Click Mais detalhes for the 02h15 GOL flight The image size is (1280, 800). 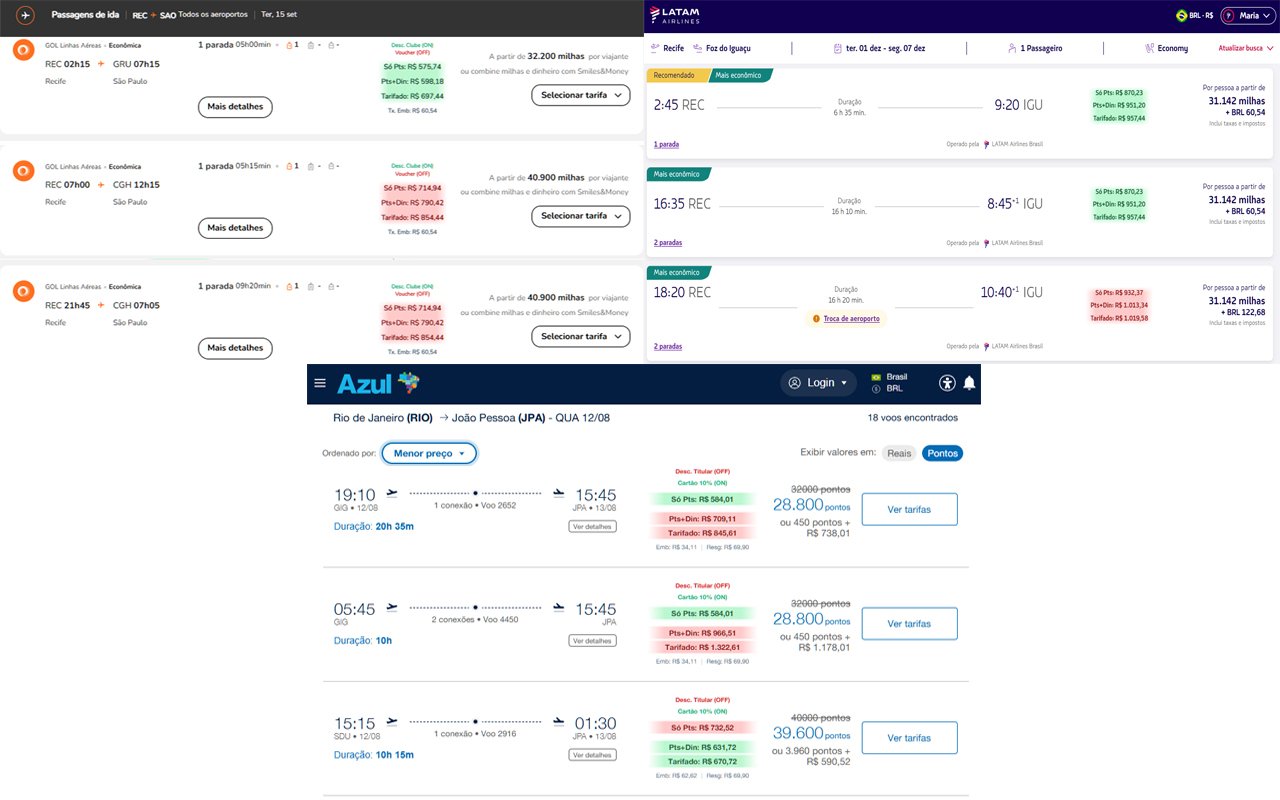point(235,107)
